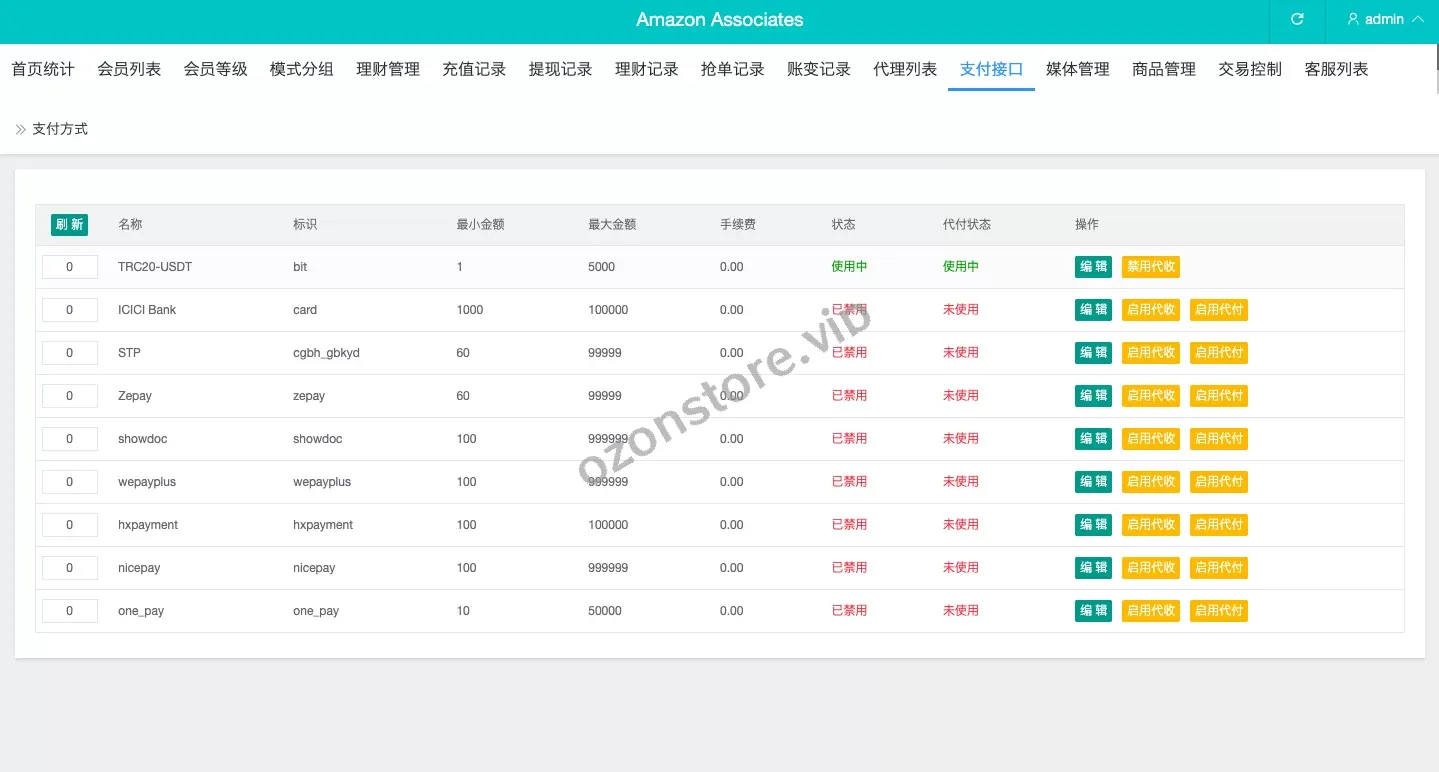Viewport: 1439px width, 772px height.
Task: Disable collection (禁用代收) for TRC20-USDT
Action: (1150, 267)
